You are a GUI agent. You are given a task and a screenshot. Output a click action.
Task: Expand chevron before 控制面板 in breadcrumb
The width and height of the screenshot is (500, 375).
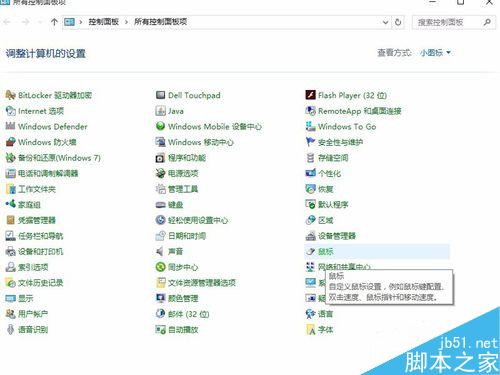pyautogui.click(x=81, y=22)
